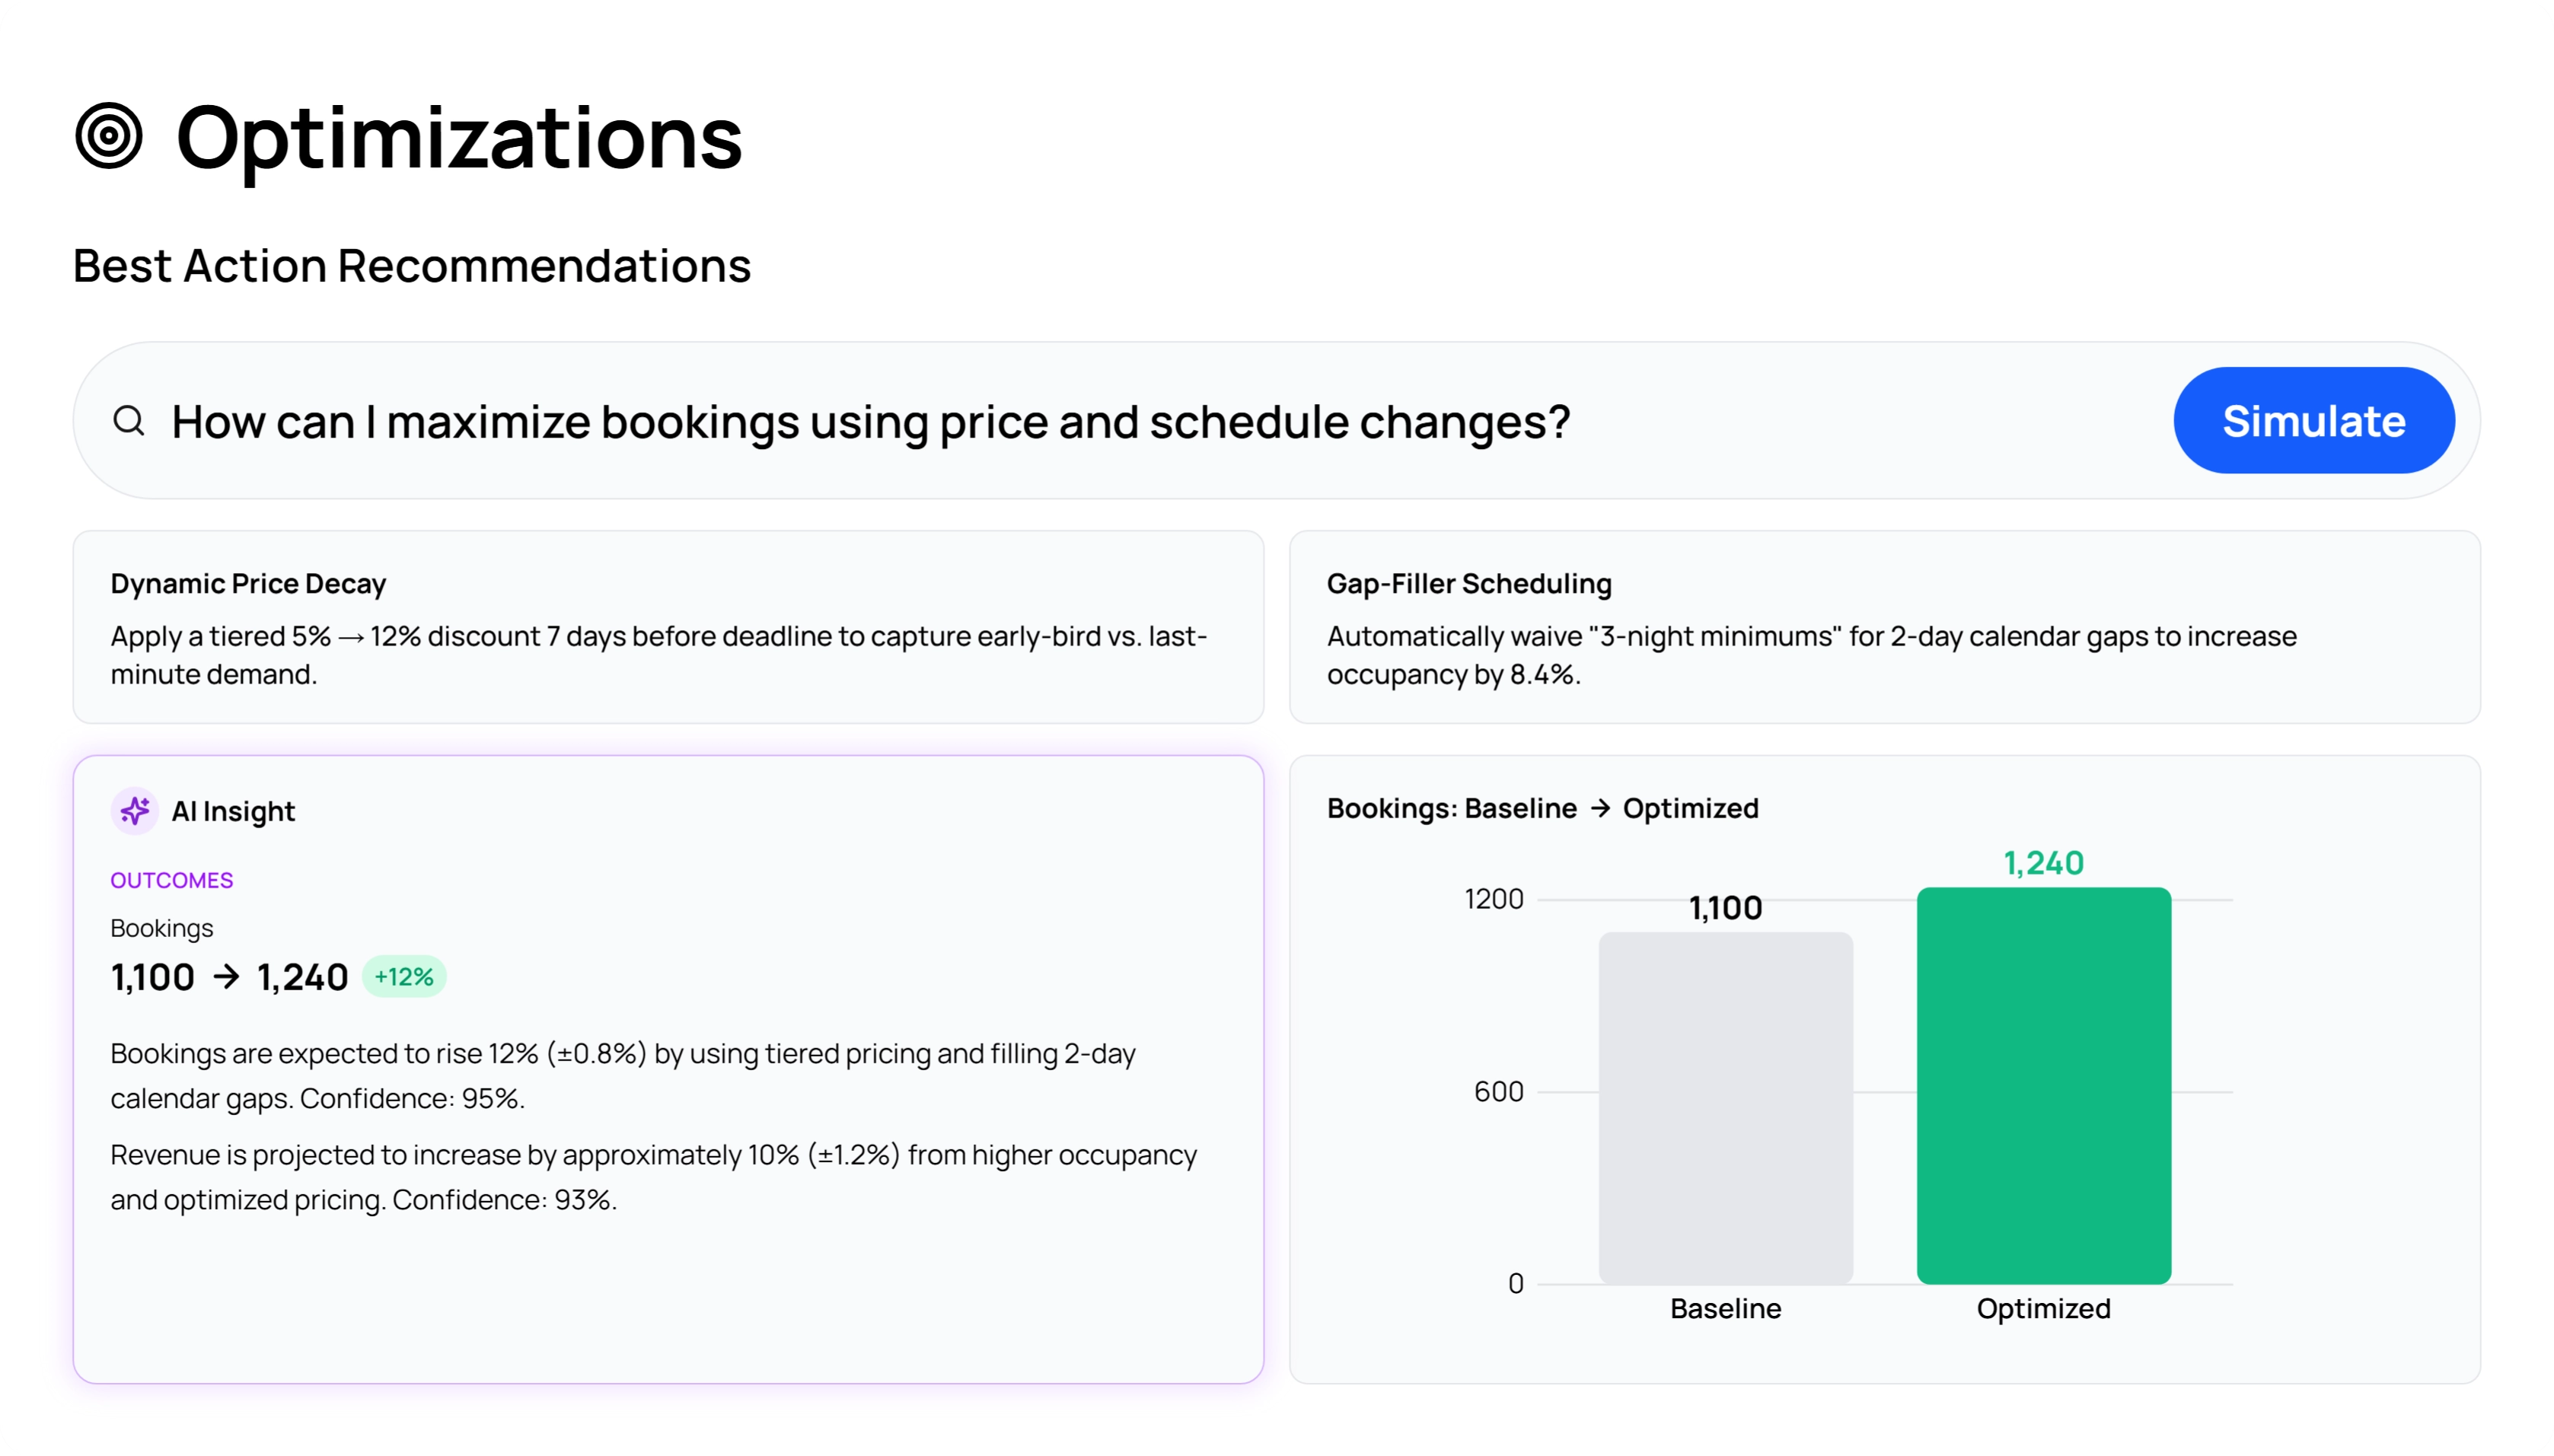The height and width of the screenshot is (1456, 2554).
Task: Select the purple AI Insight sparkle icon
Action: tap(135, 811)
